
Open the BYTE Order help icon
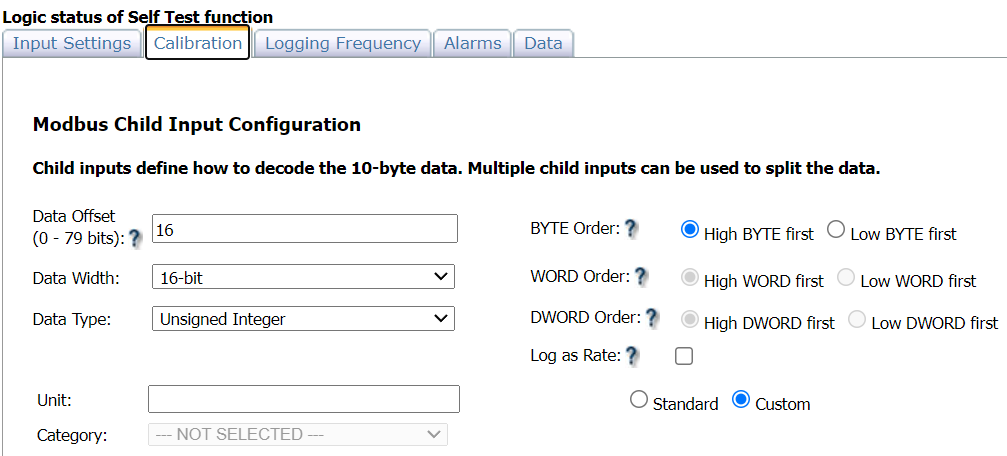631,228
